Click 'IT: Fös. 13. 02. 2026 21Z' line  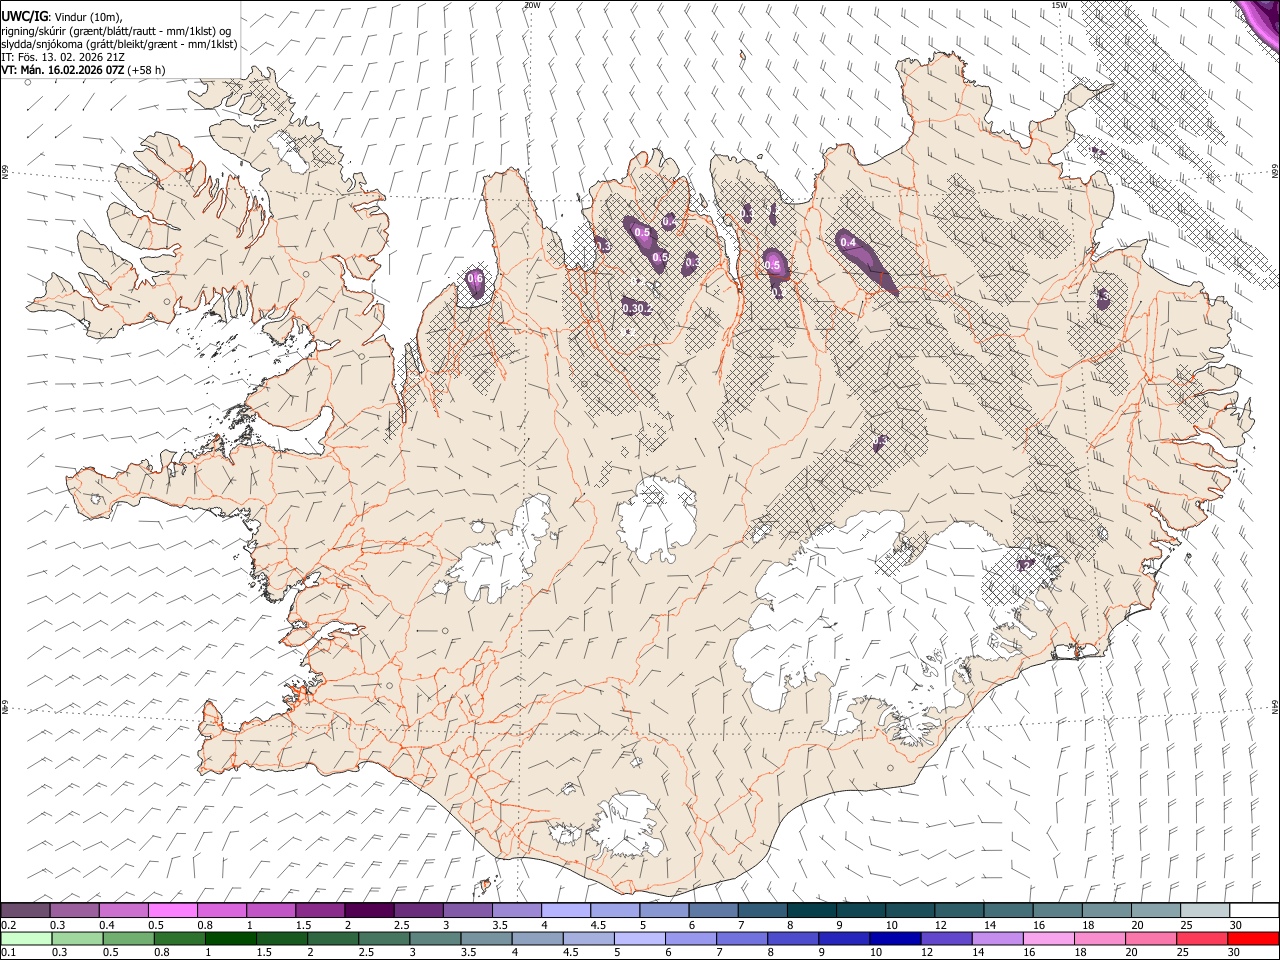63,57
